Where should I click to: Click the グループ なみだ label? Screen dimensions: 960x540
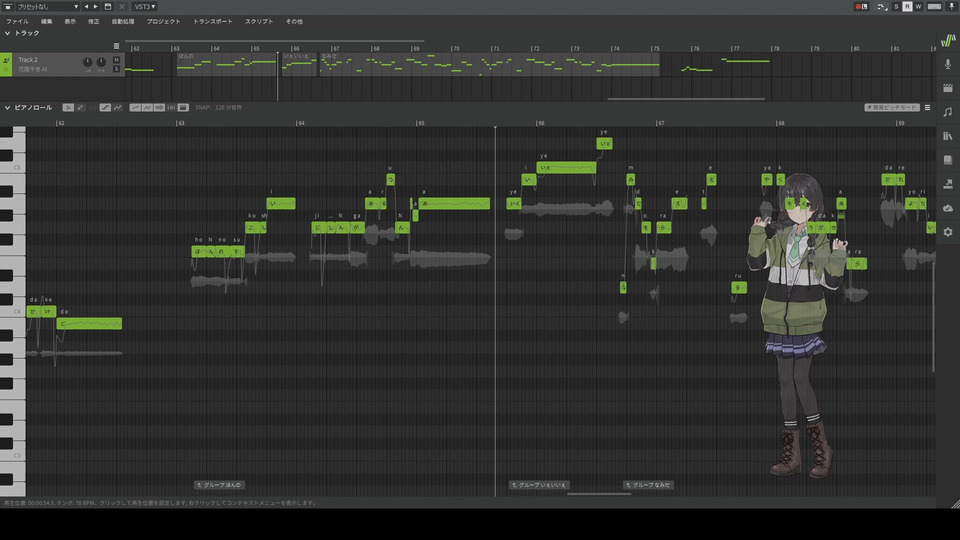(x=648, y=485)
